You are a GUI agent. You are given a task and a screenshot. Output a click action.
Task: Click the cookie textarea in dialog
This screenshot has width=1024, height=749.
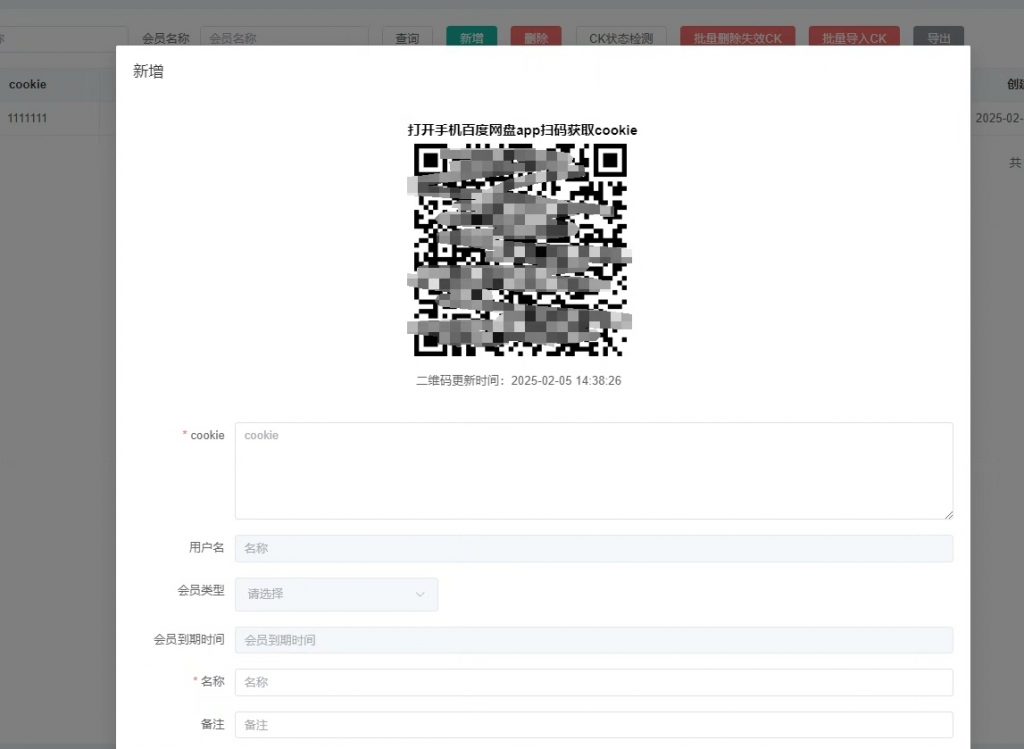[x=594, y=471]
